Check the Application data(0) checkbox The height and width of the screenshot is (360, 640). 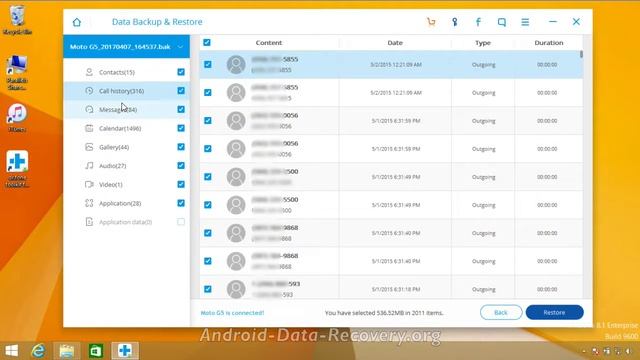[181, 222]
